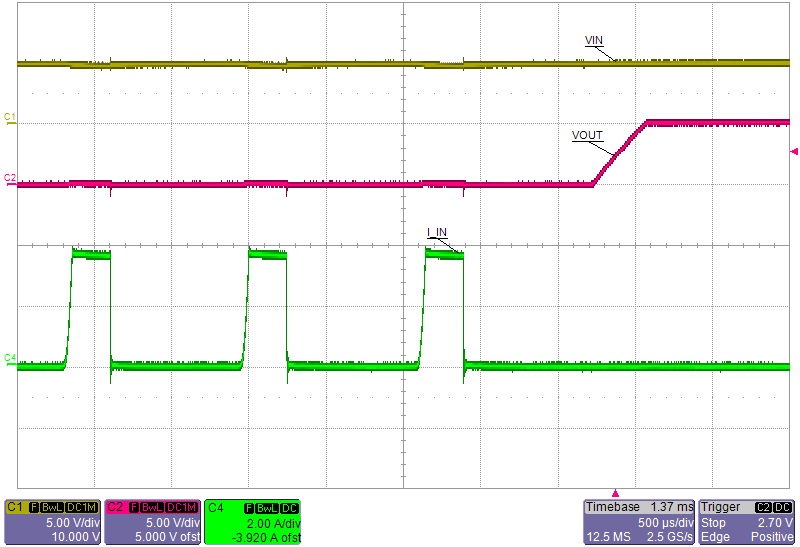This screenshot has height=547, width=800.
Task: Click the Edge trigger type text
Action: coord(715,537)
